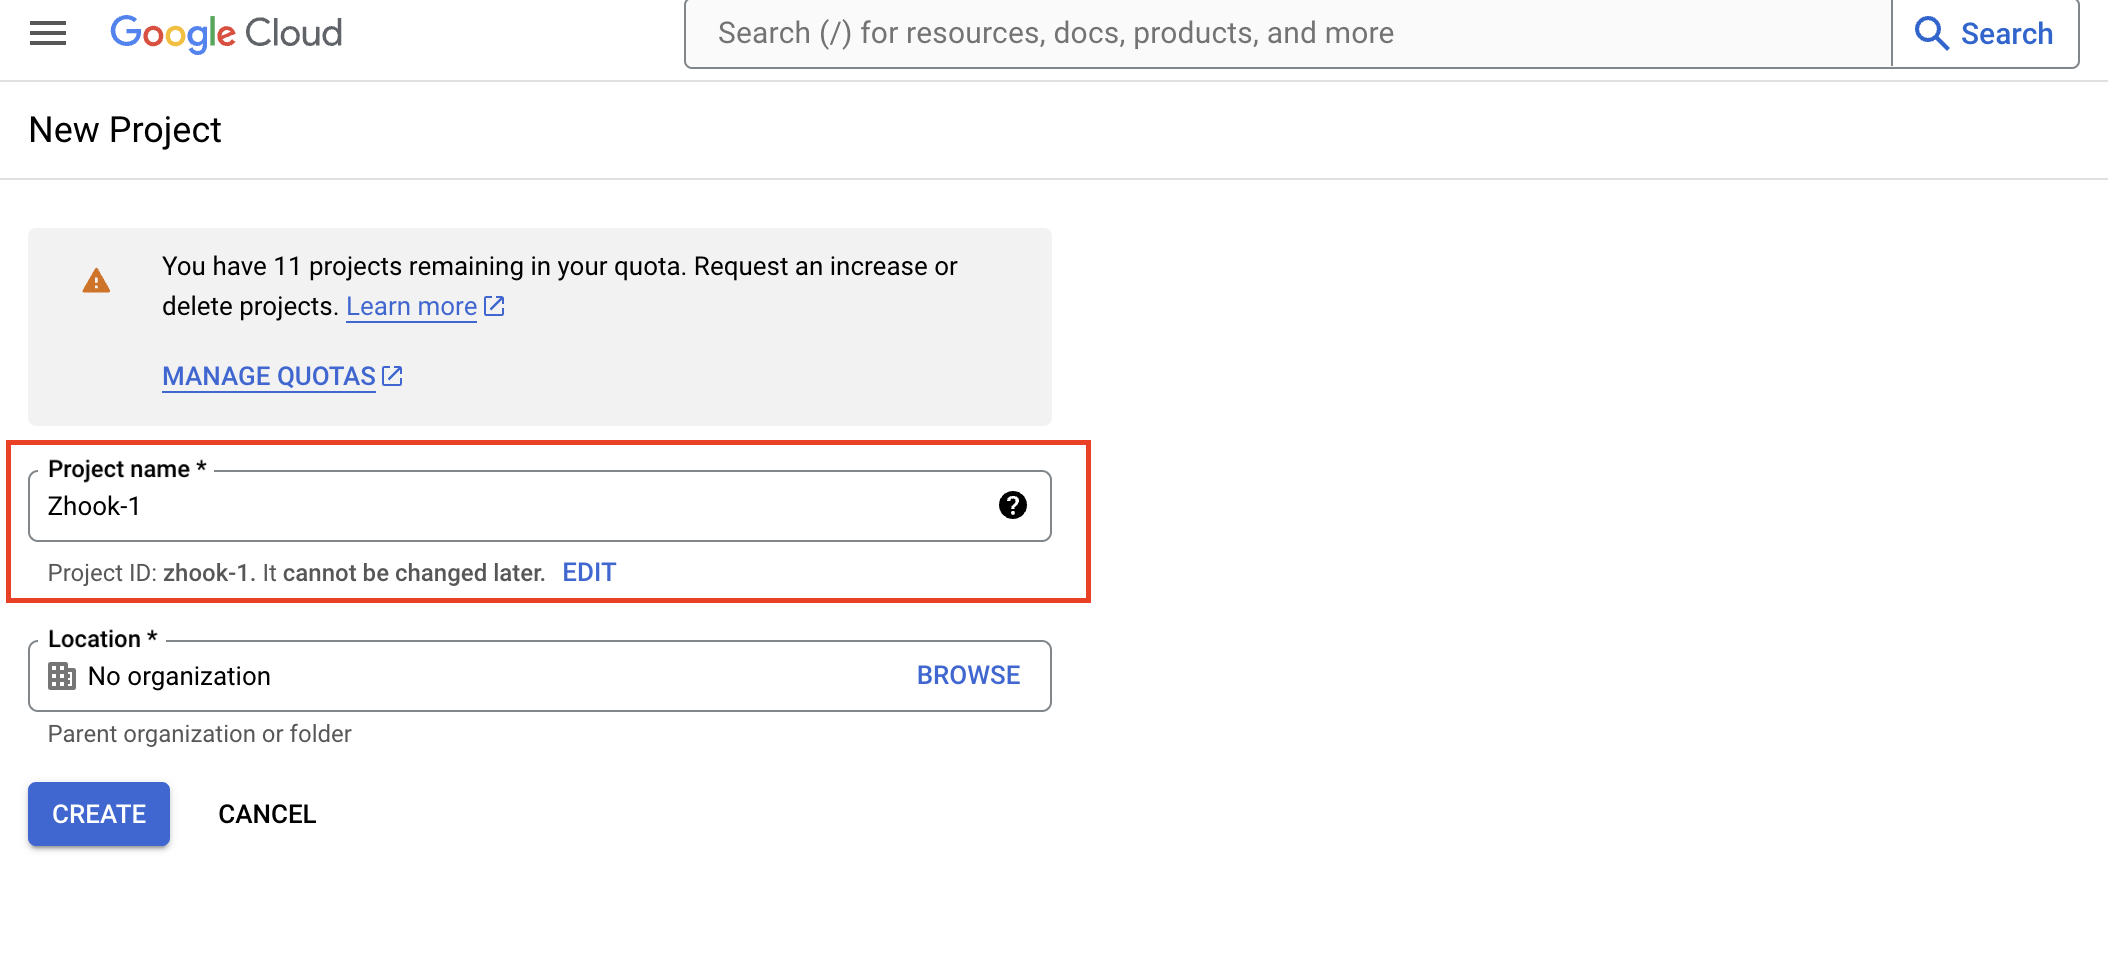
Task: Click EDIT to change the Project ID
Action: [589, 573]
